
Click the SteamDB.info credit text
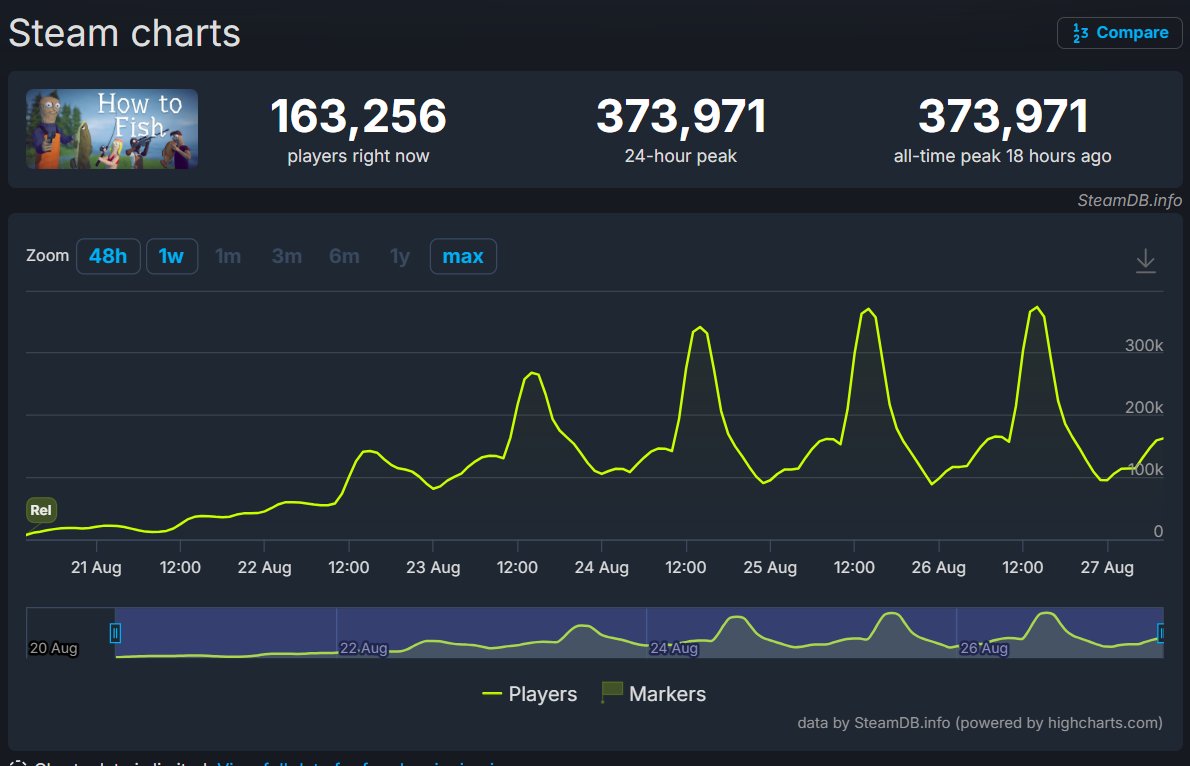coord(1129,200)
